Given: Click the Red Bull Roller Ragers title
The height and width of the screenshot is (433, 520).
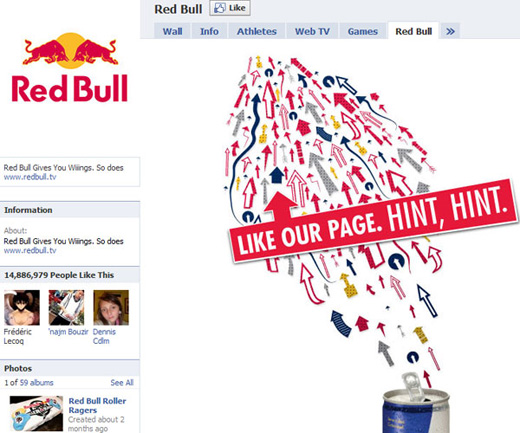Looking at the screenshot, I should tap(97, 405).
